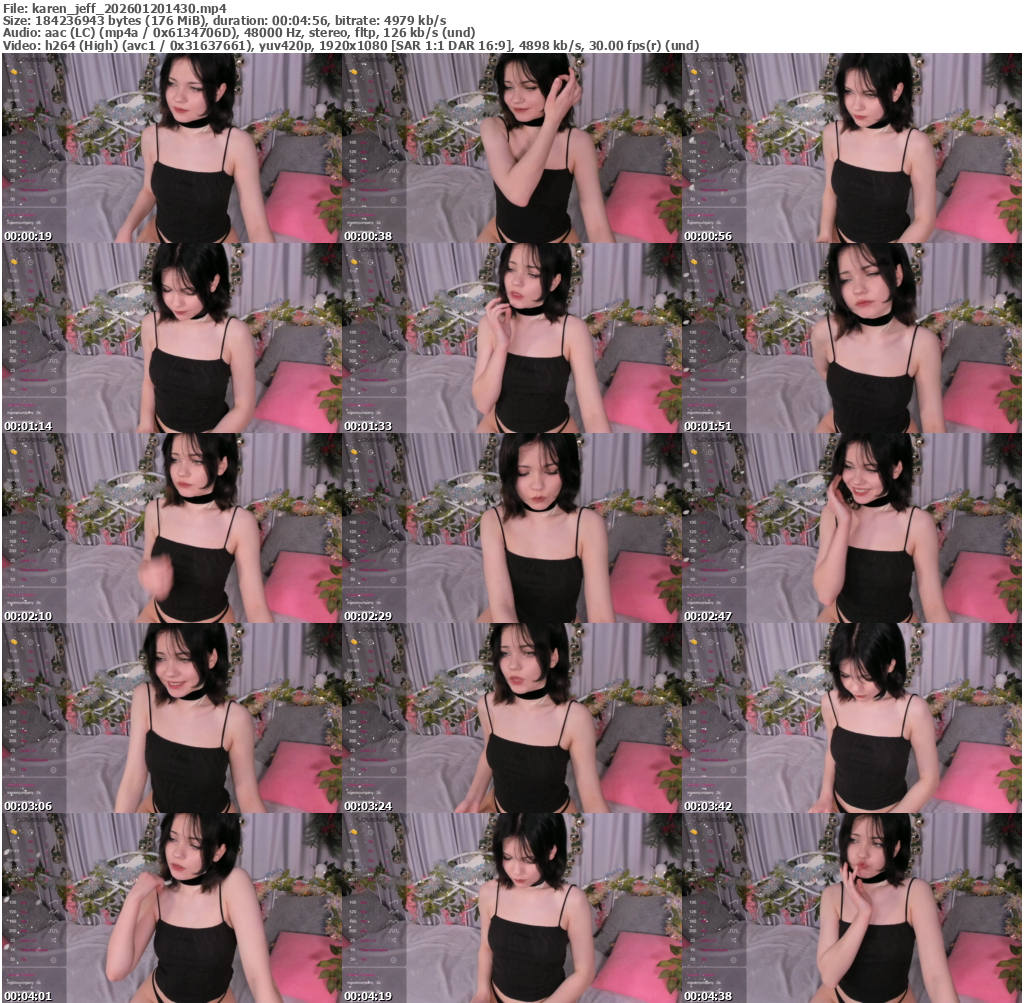Pick the frame thumbnail stamped 00:04:38
The height and width of the screenshot is (1003, 1024).
852,908
